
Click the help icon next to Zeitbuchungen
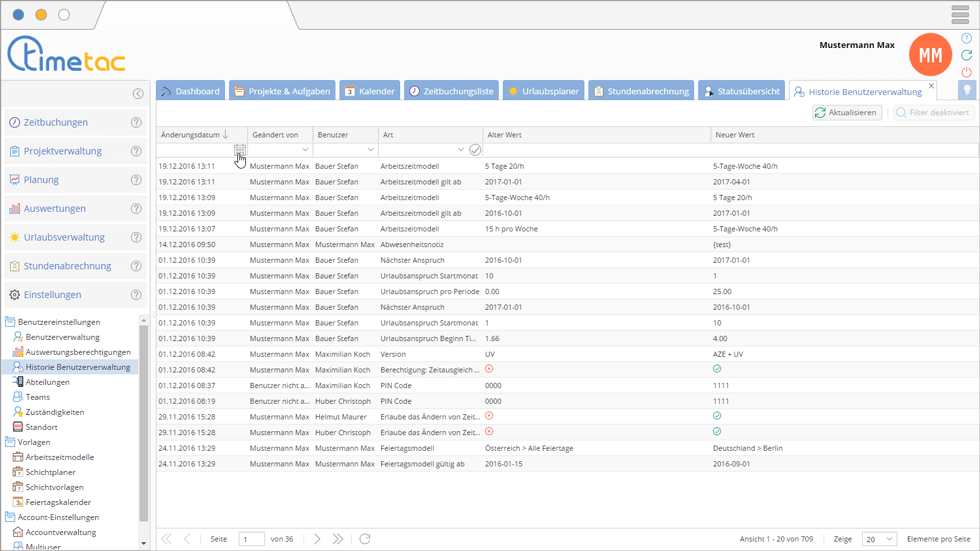[x=136, y=123]
